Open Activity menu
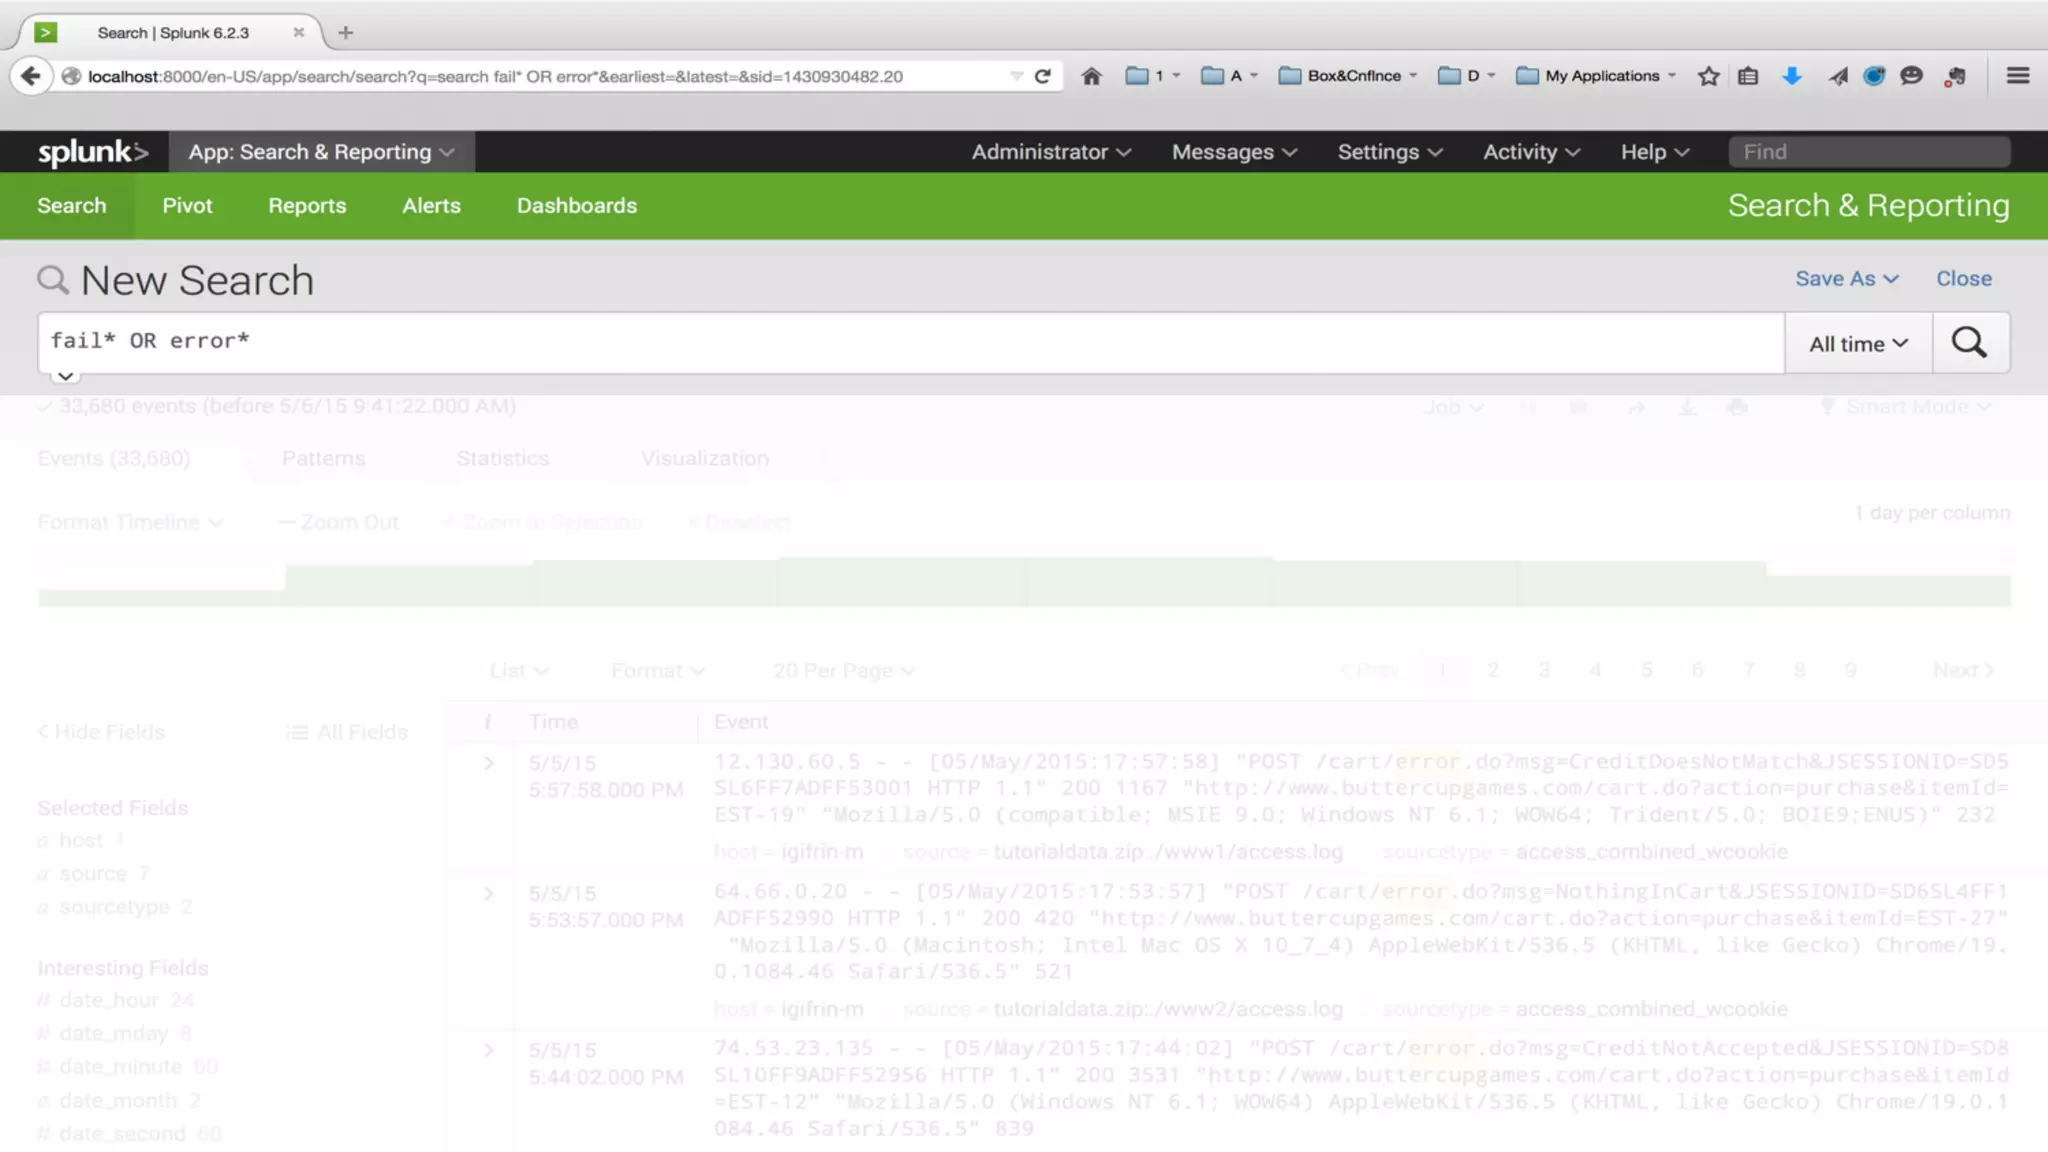 point(1531,152)
